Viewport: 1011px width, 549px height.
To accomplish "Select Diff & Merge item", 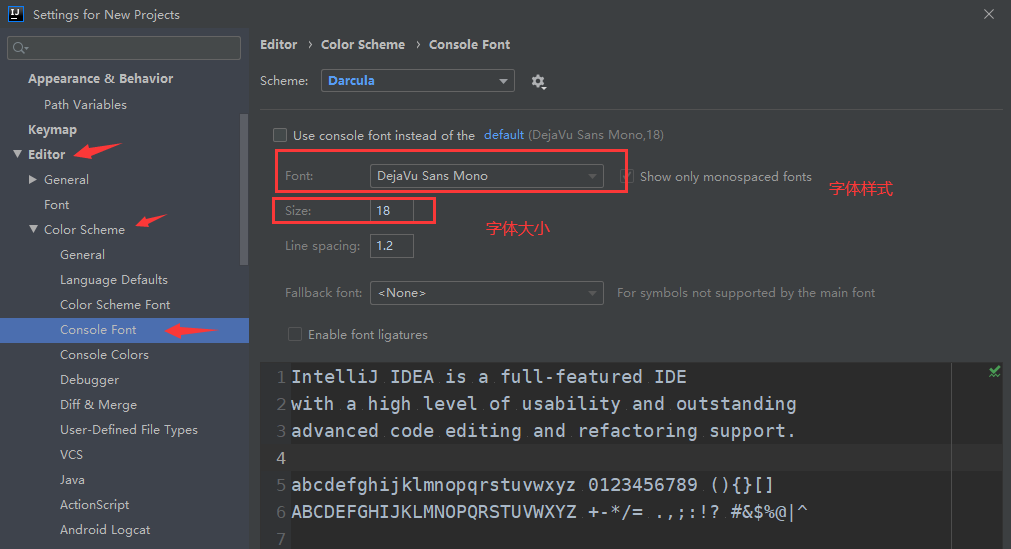I will [99, 404].
